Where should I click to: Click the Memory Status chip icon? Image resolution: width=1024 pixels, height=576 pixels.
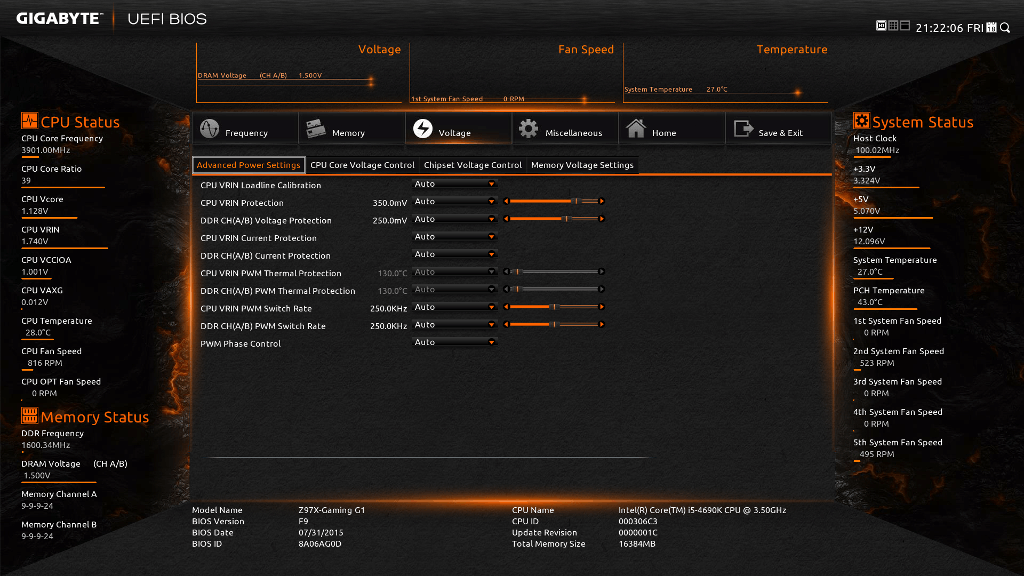point(29,415)
